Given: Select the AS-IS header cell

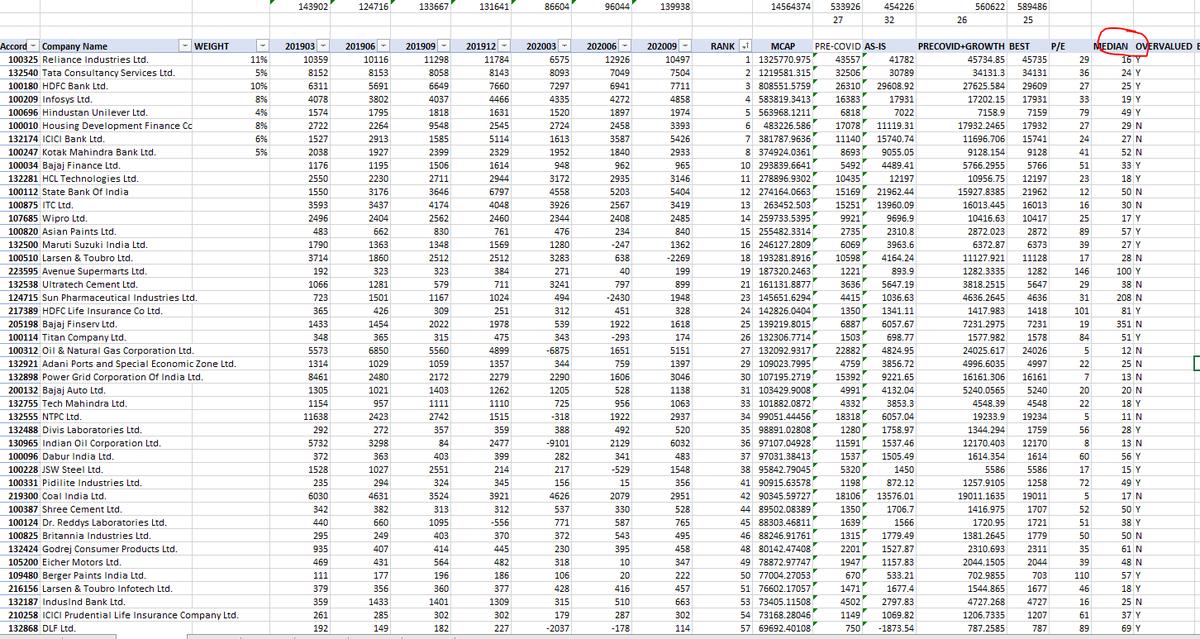Looking at the screenshot, I should point(887,47).
